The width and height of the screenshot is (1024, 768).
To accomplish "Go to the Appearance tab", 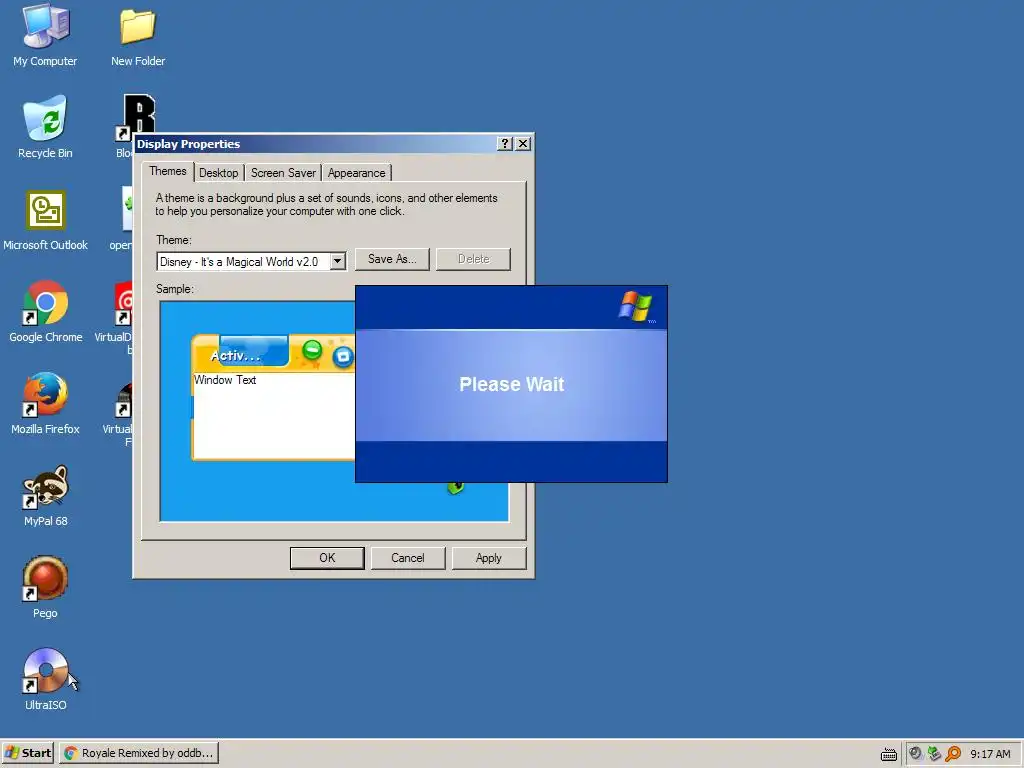I will click(x=357, y=173).
